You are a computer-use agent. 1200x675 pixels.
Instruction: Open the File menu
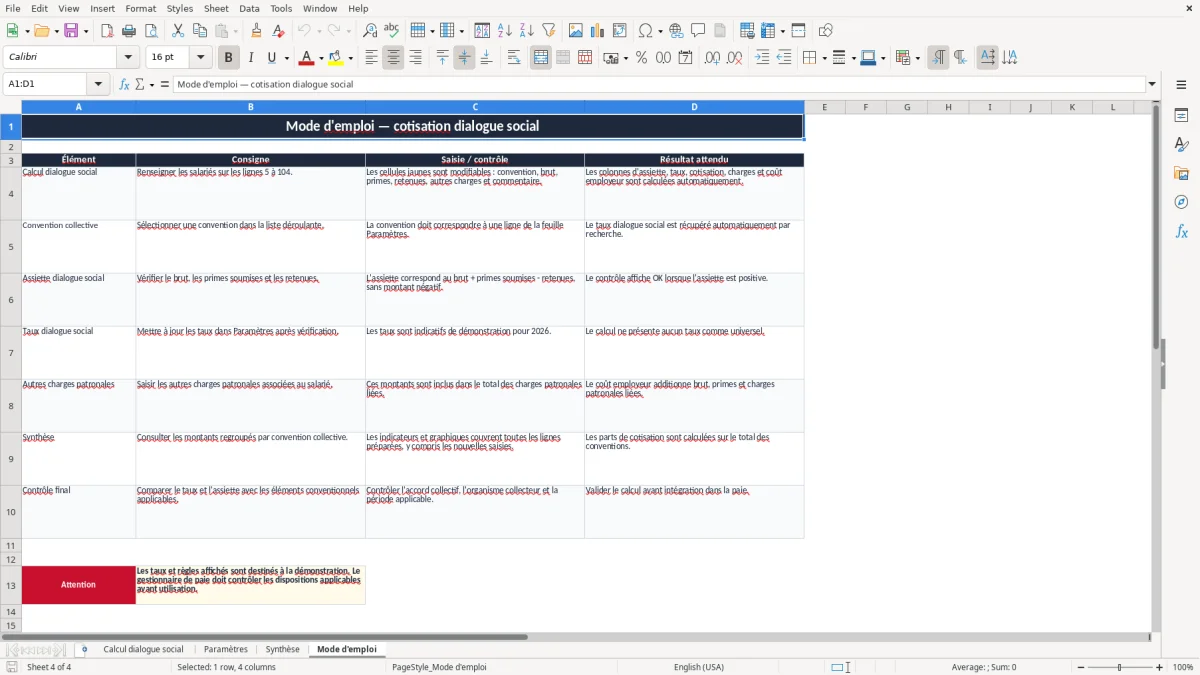point(13,8)
